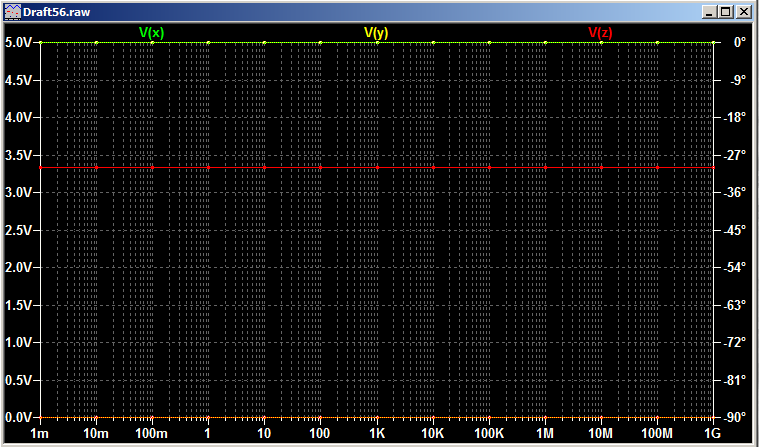Screen dimensions: 759x447
Task: Click the 100K frequency axis label
Action: 489,433
